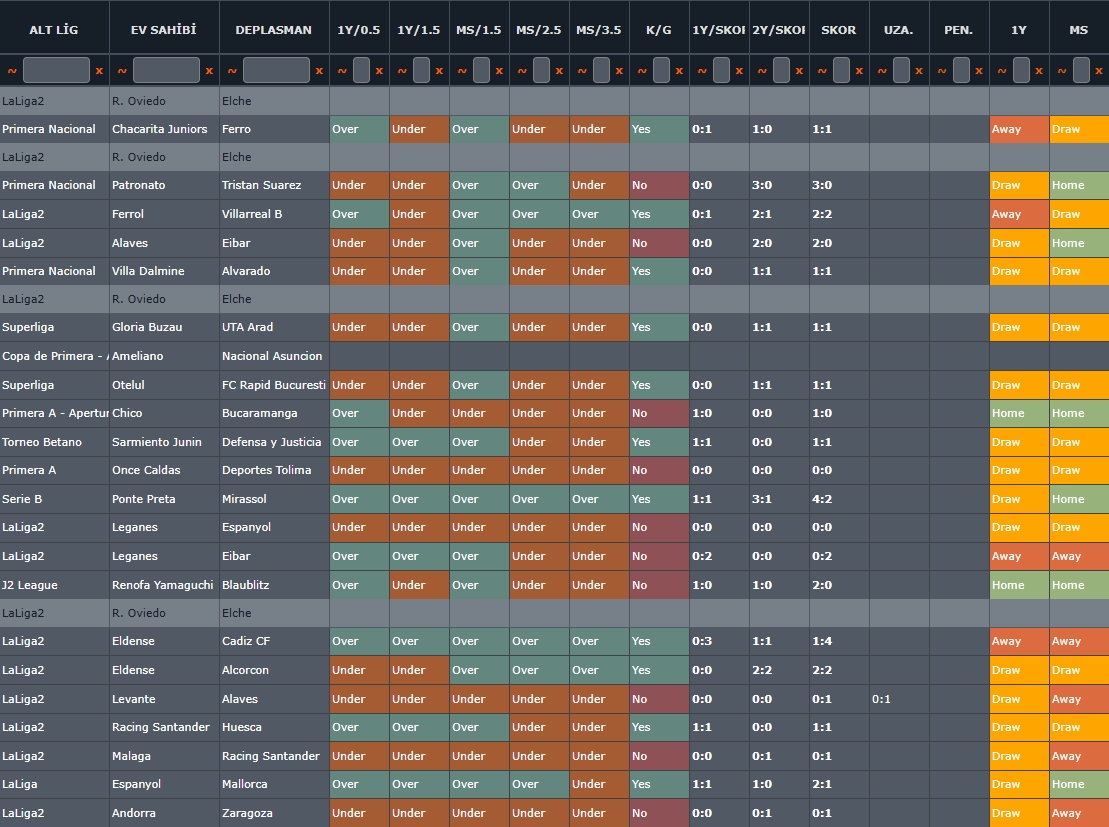Click the Nacional Asuncion cell
Screen dimensions: 1109x827
tap(274, 356)
